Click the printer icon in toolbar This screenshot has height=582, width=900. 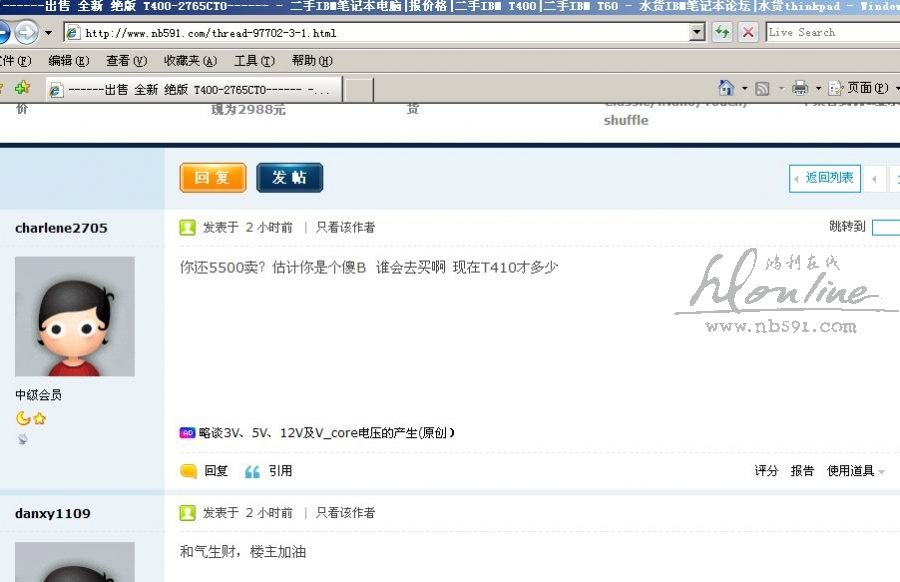point(800,88)
